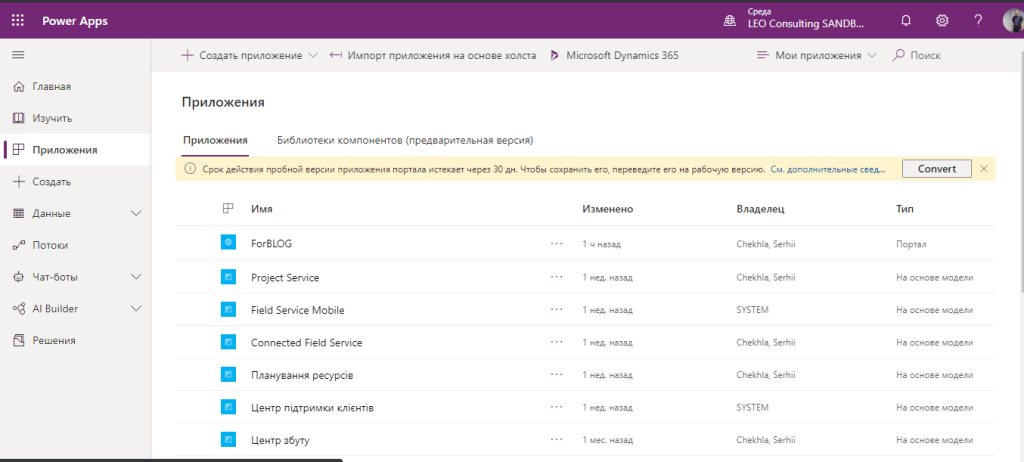Go to Потоки in the sidebar
Image resolution: width=1024 pixels, height=462 pixels.
(x=52, y=245)
